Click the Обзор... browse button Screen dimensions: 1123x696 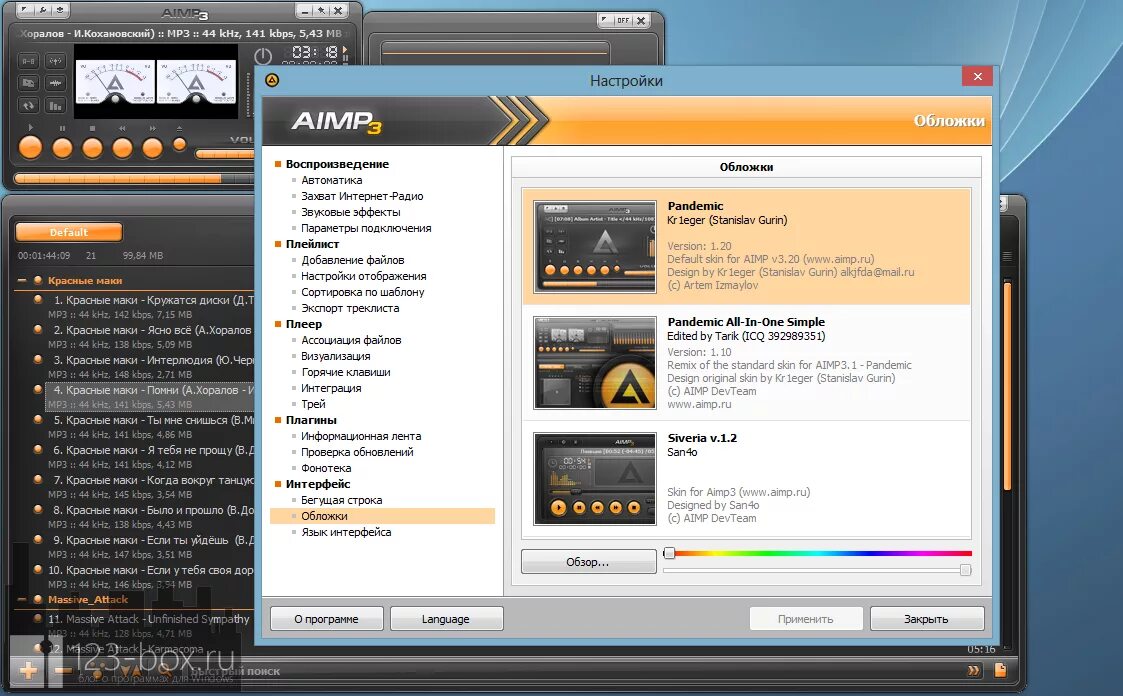588,561
